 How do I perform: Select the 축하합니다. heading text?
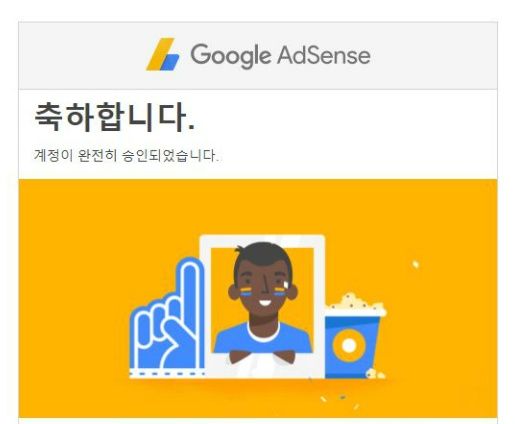tap(115, 117)
